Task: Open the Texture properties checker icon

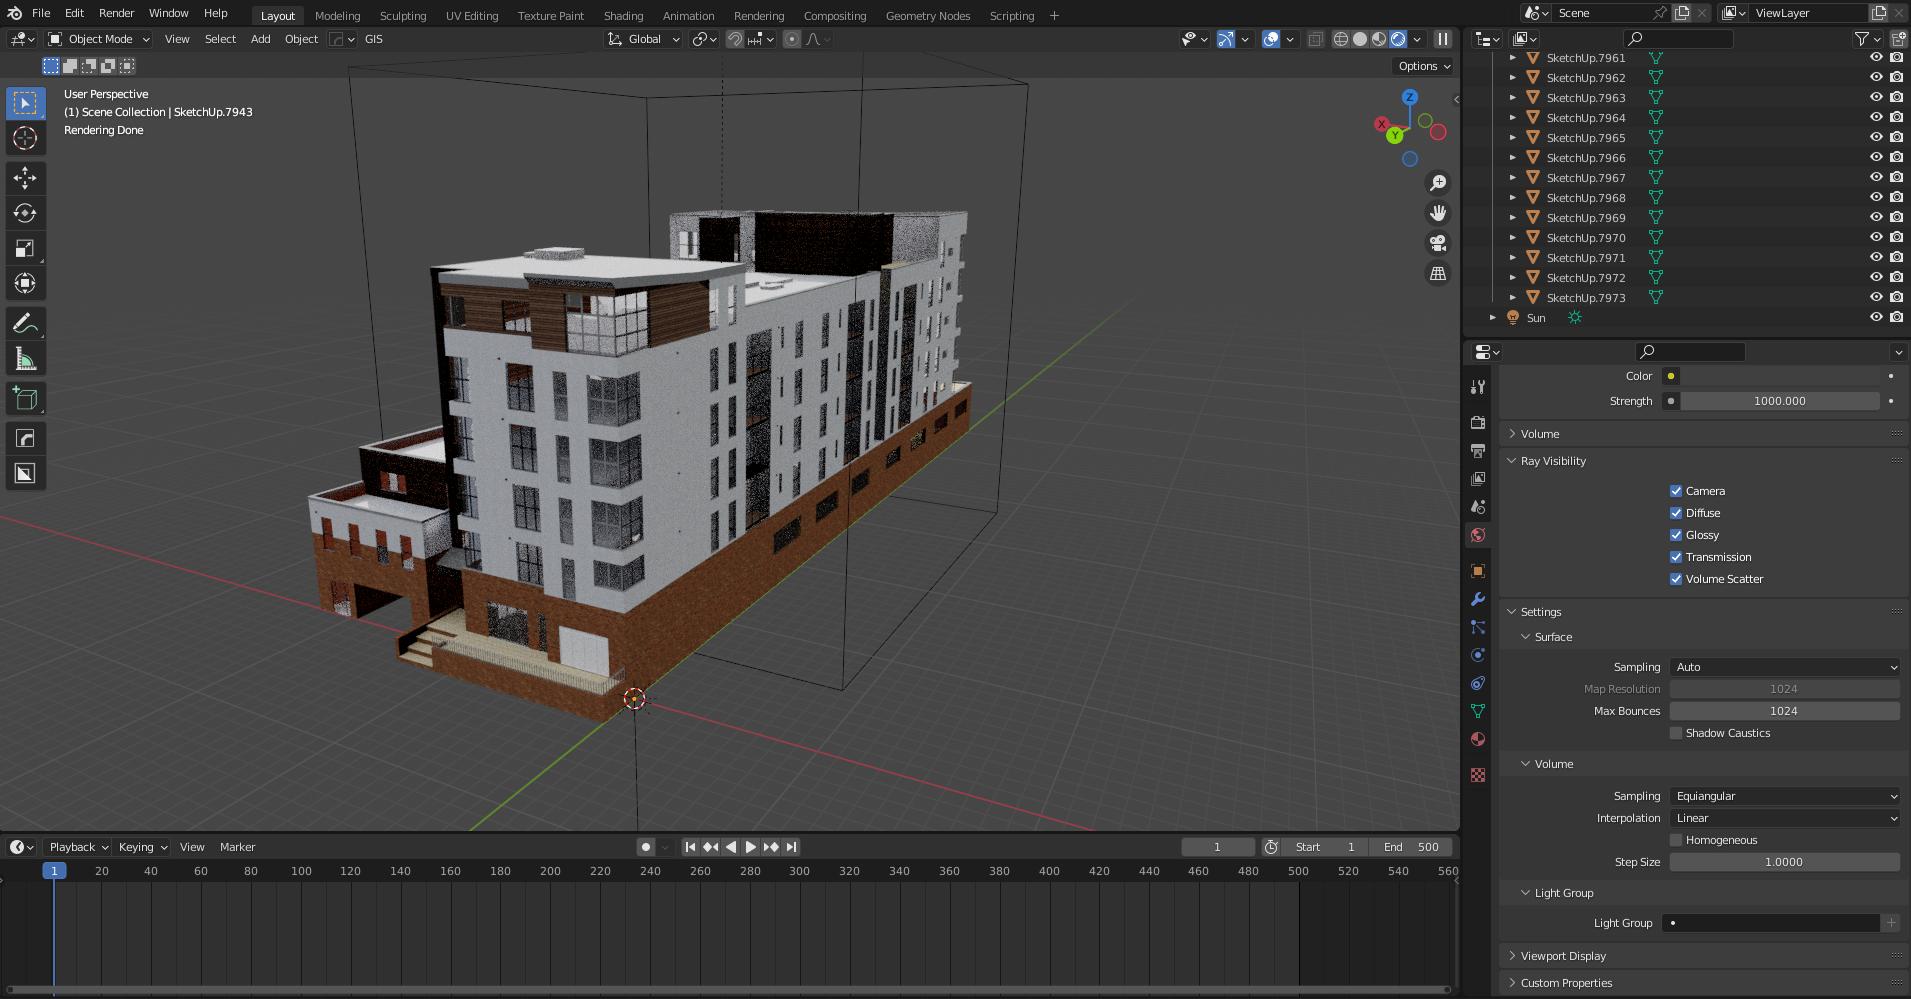Action: (x=1478, y=775)
